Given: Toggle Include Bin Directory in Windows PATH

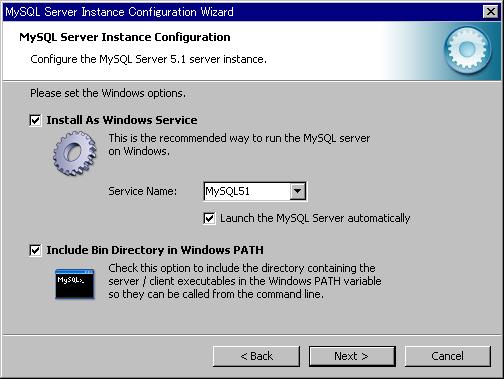Looking at the screenshot, I should (35, 250).
